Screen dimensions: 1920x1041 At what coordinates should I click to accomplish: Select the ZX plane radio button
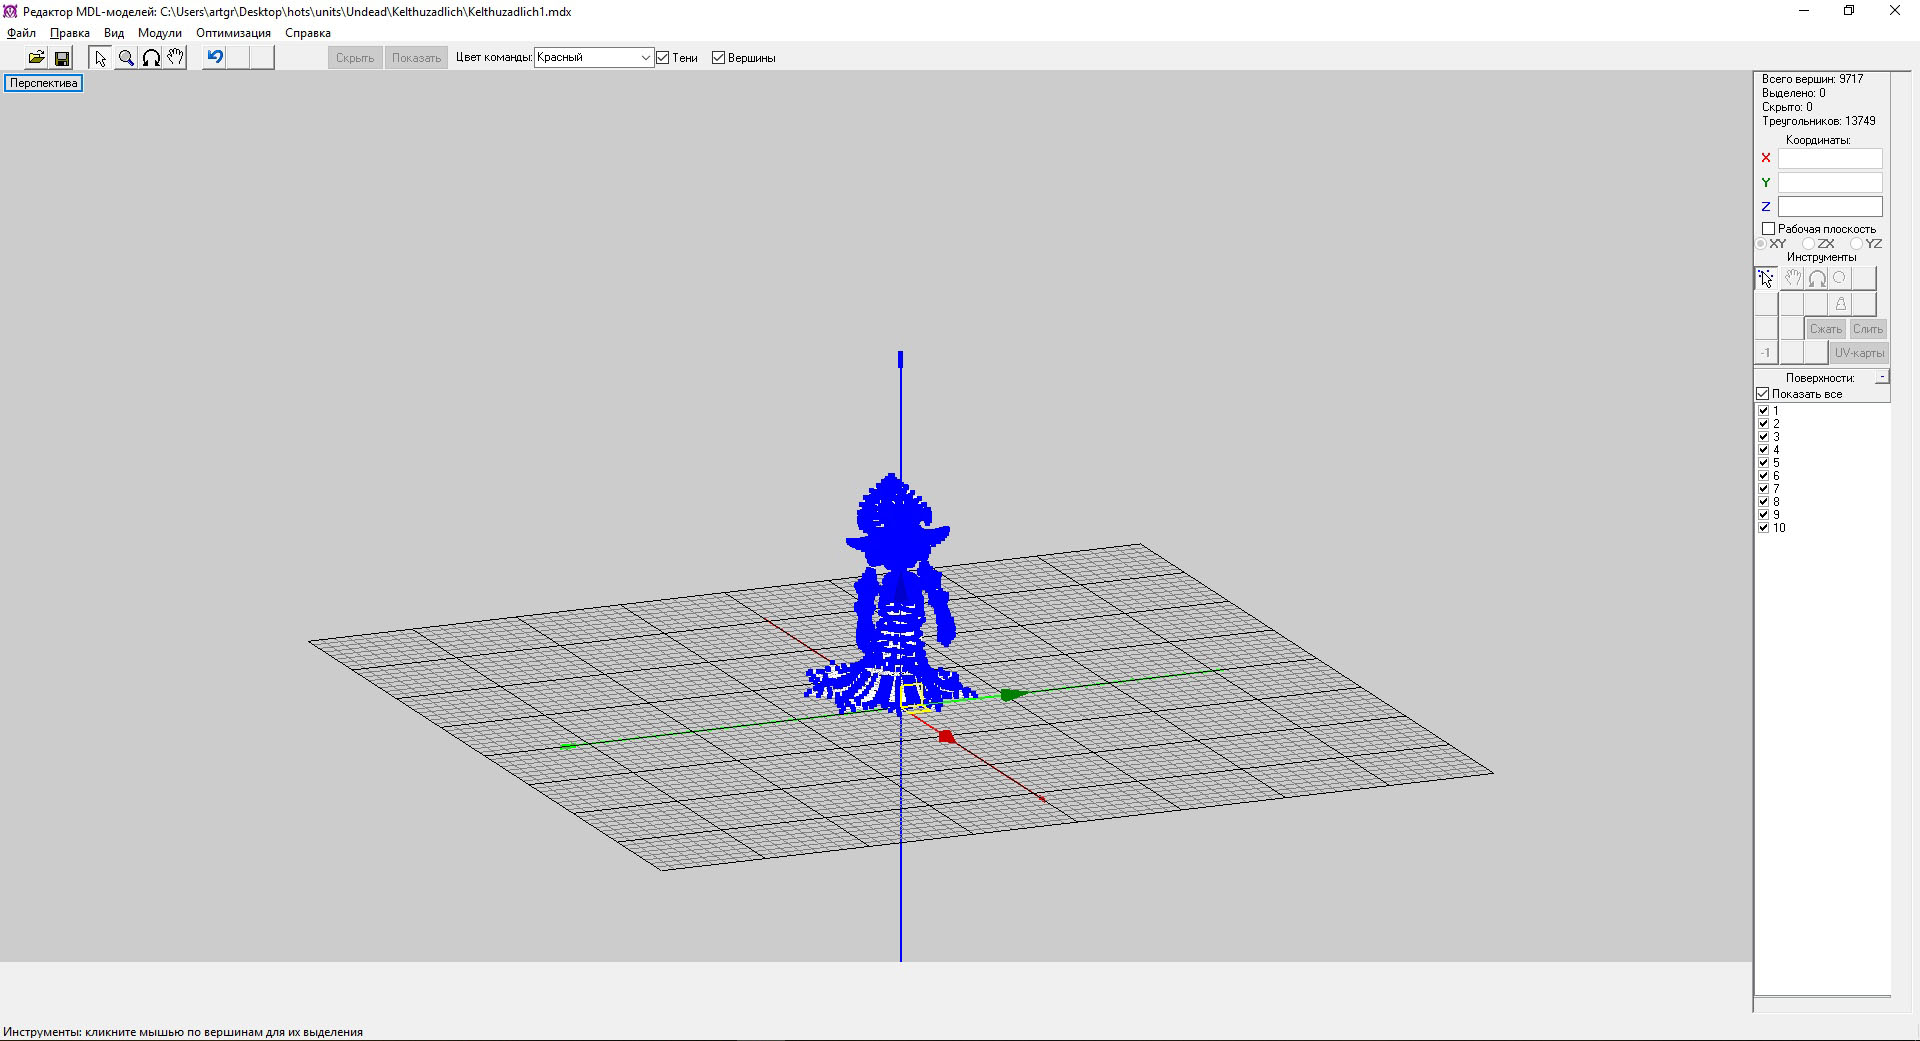point(1808,244)
